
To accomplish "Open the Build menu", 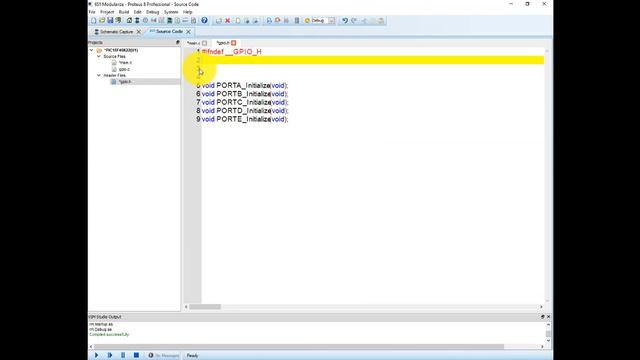I will [x=124, y=12].
